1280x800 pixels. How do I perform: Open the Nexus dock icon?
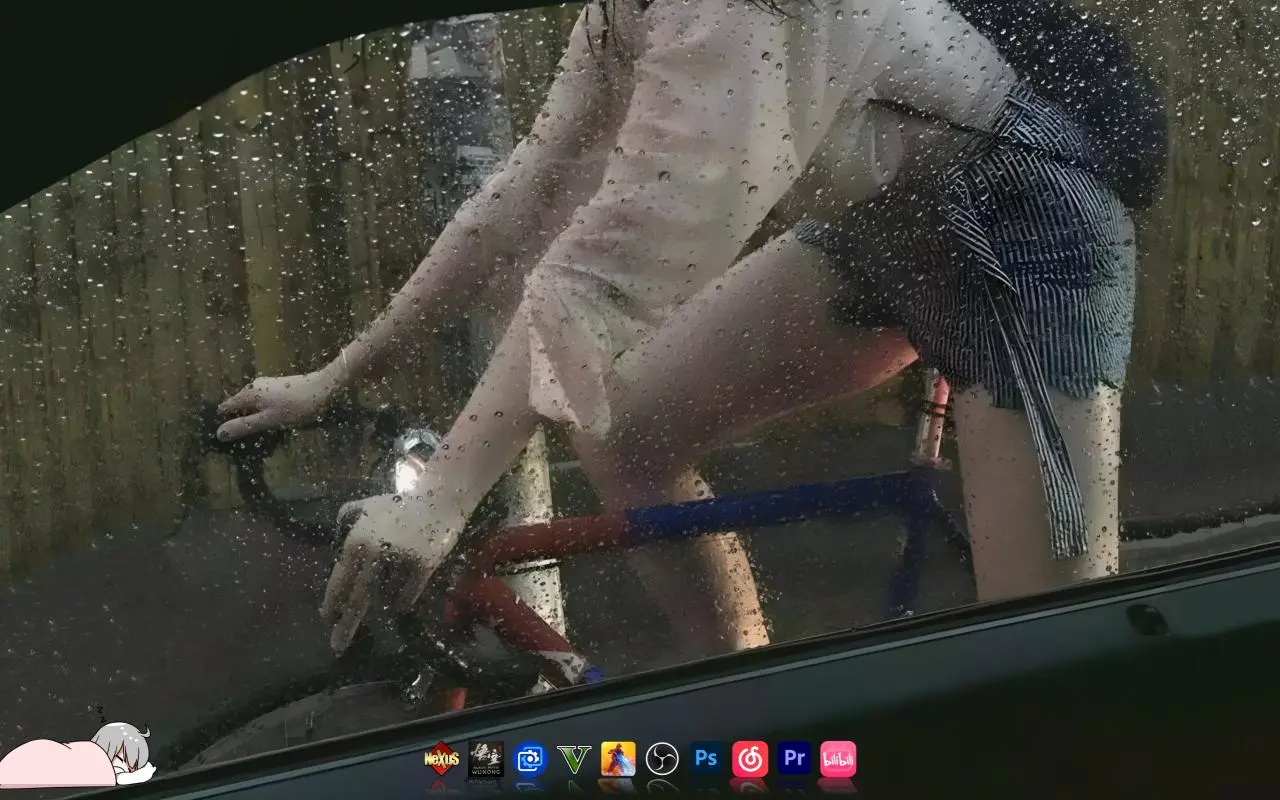[x=441, y=759]
